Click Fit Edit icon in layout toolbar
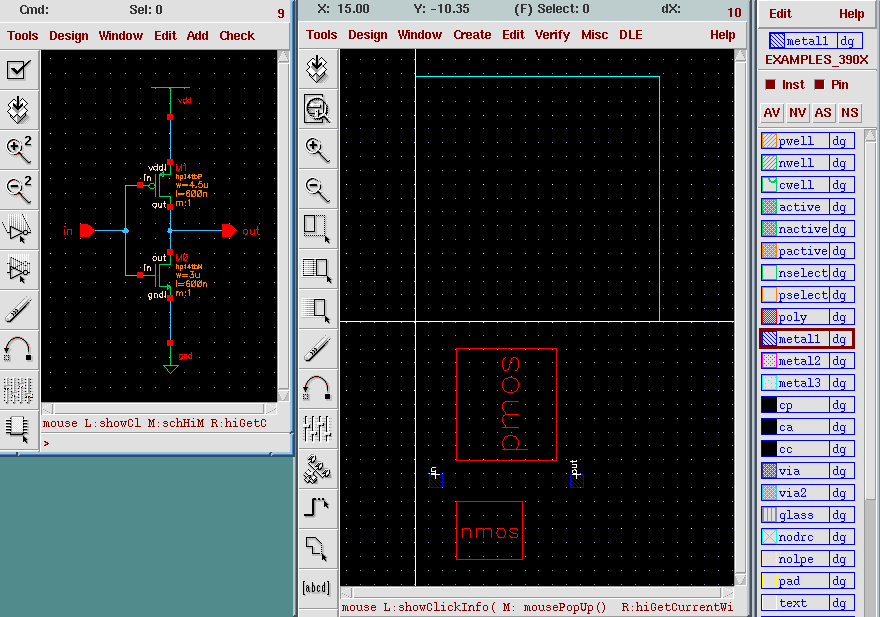 tap(318, 108)
